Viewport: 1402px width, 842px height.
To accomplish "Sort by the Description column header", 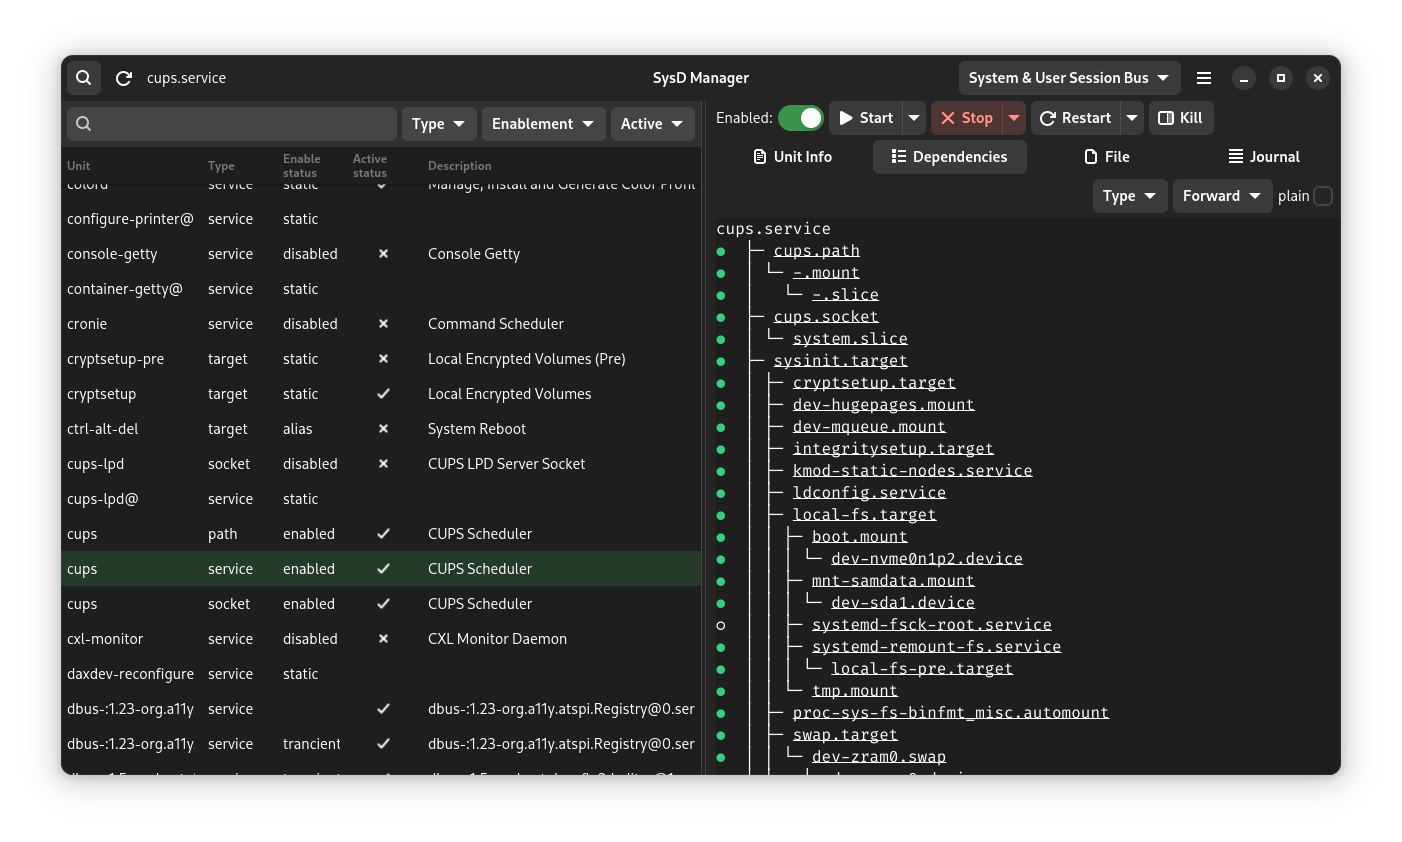I will click(460, 166).
